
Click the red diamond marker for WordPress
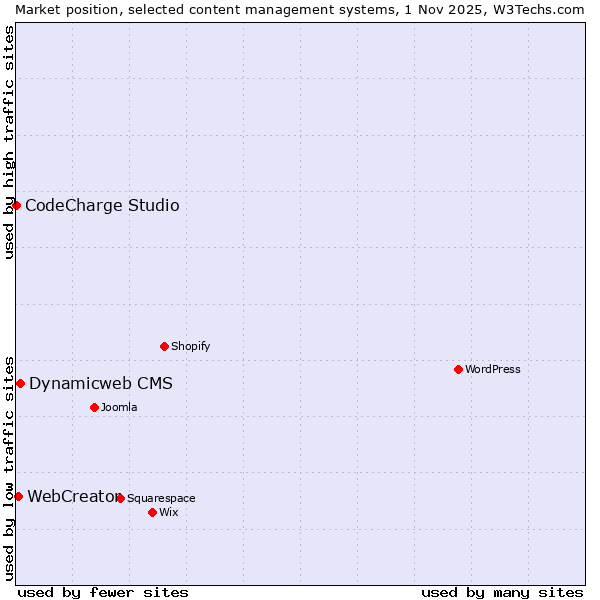(458, 369)
